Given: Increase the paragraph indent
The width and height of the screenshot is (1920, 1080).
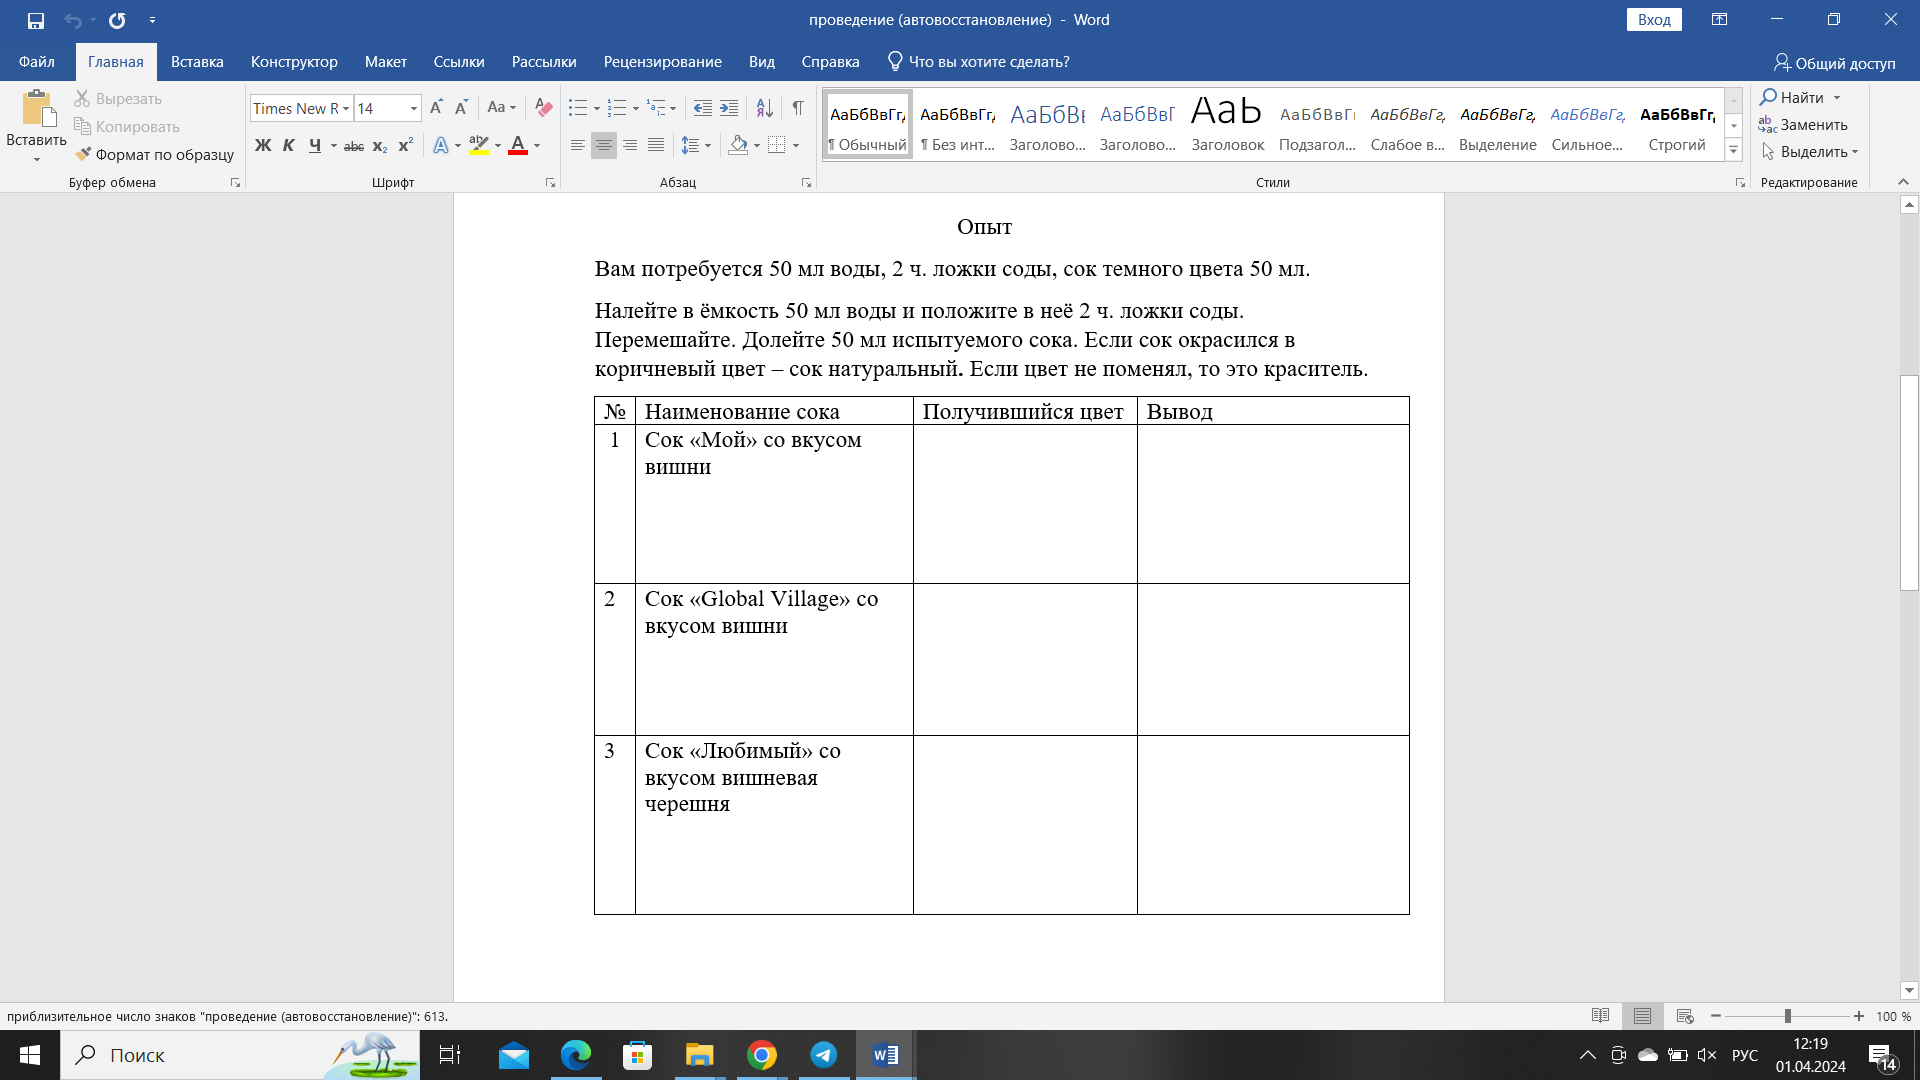Looking at the screenshot, I should [729, 108].
